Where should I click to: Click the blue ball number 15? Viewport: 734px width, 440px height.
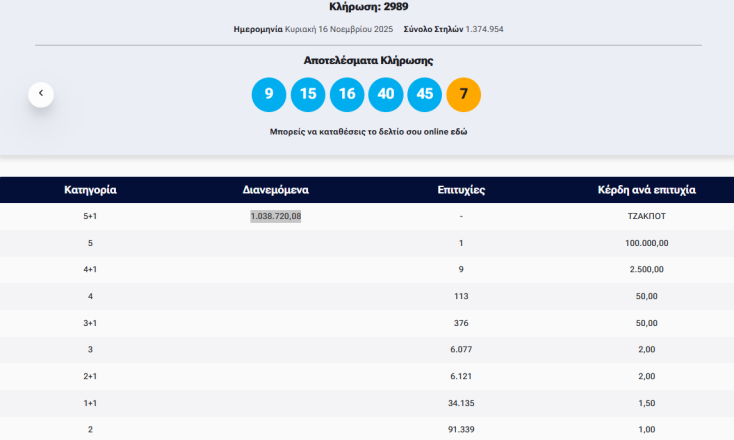(x=308, y=95)
